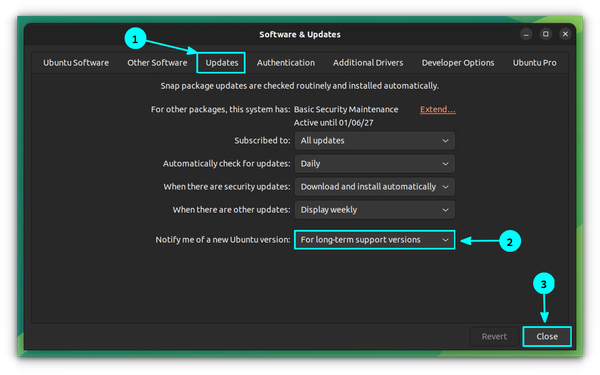The width and height of the screenshot is (600, 375).
Task: Open the Ubuntu Pro tab
Action: click(534, 63)
